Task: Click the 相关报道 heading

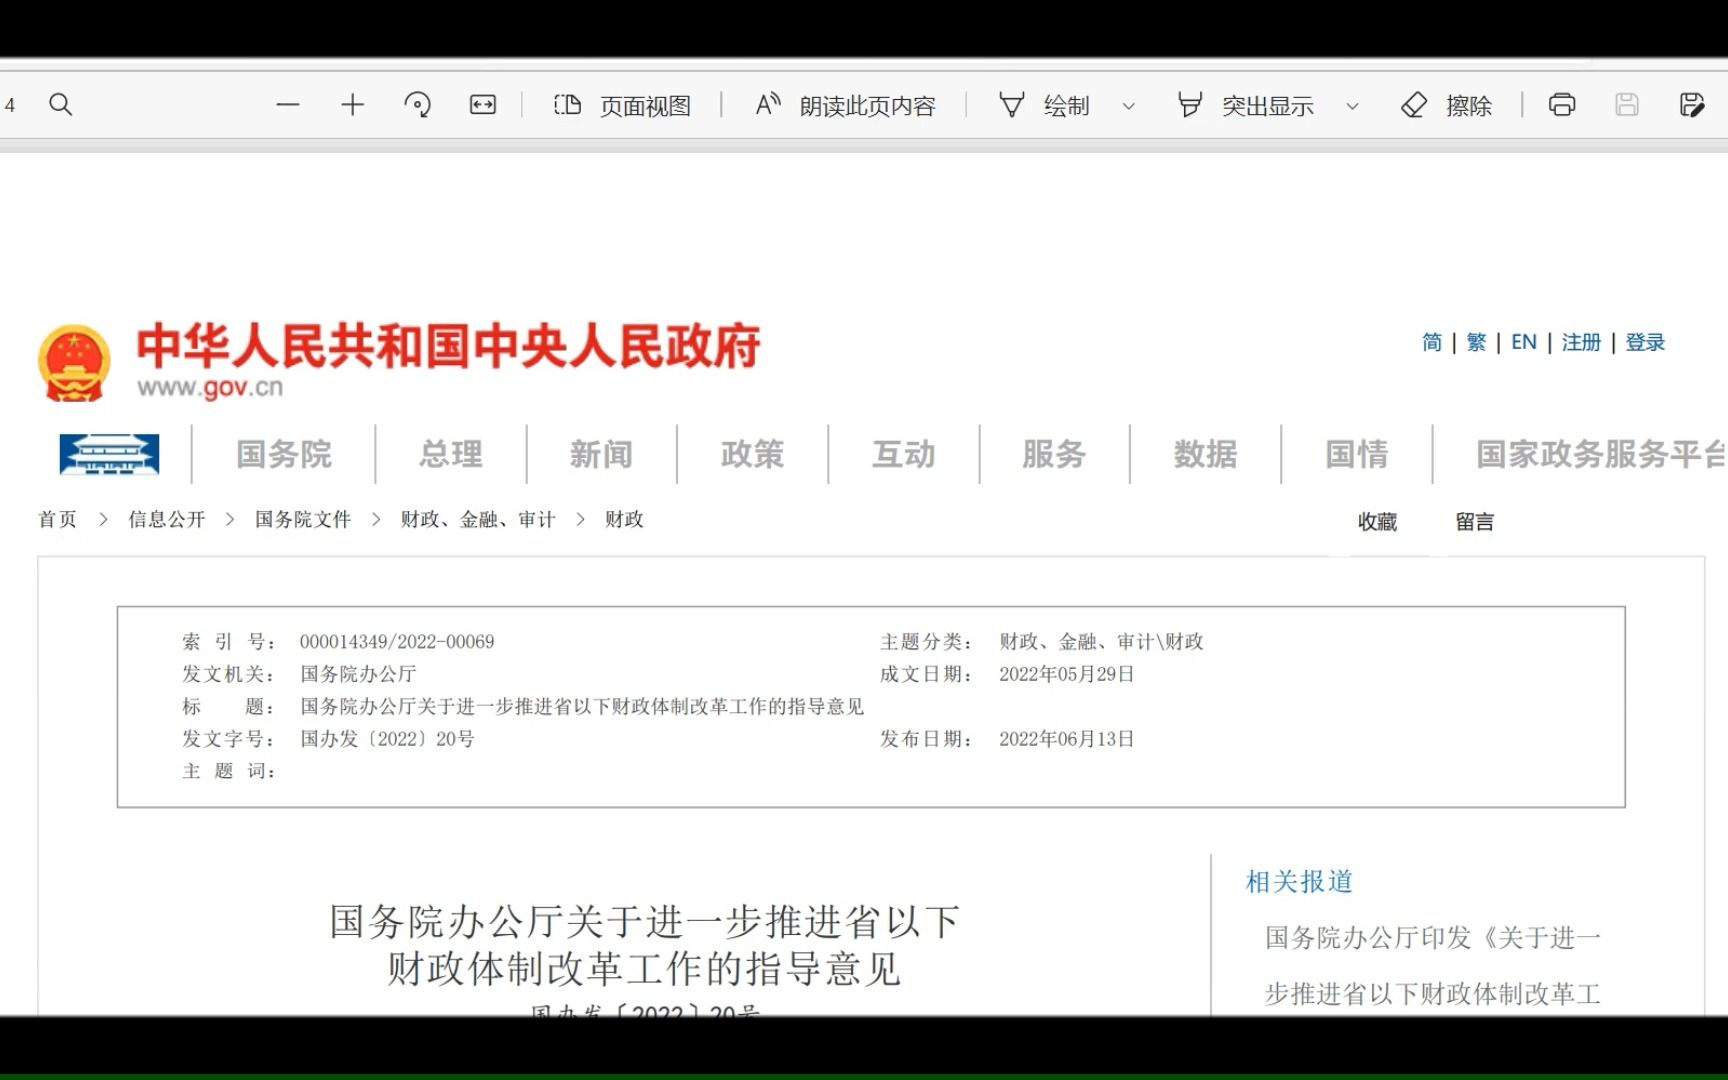Action: point(1299,881)
